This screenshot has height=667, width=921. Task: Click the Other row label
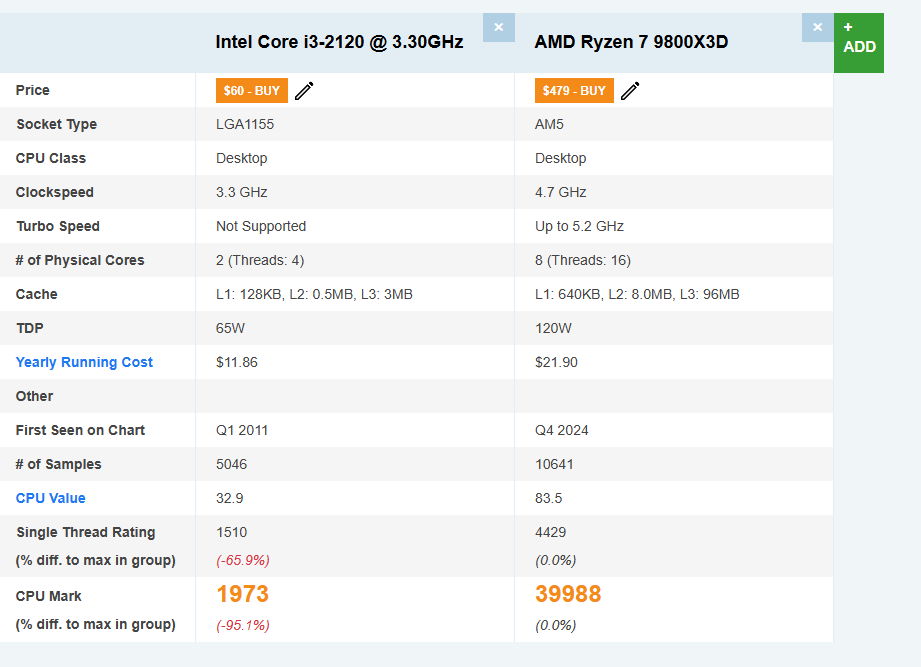coord(35,396)
